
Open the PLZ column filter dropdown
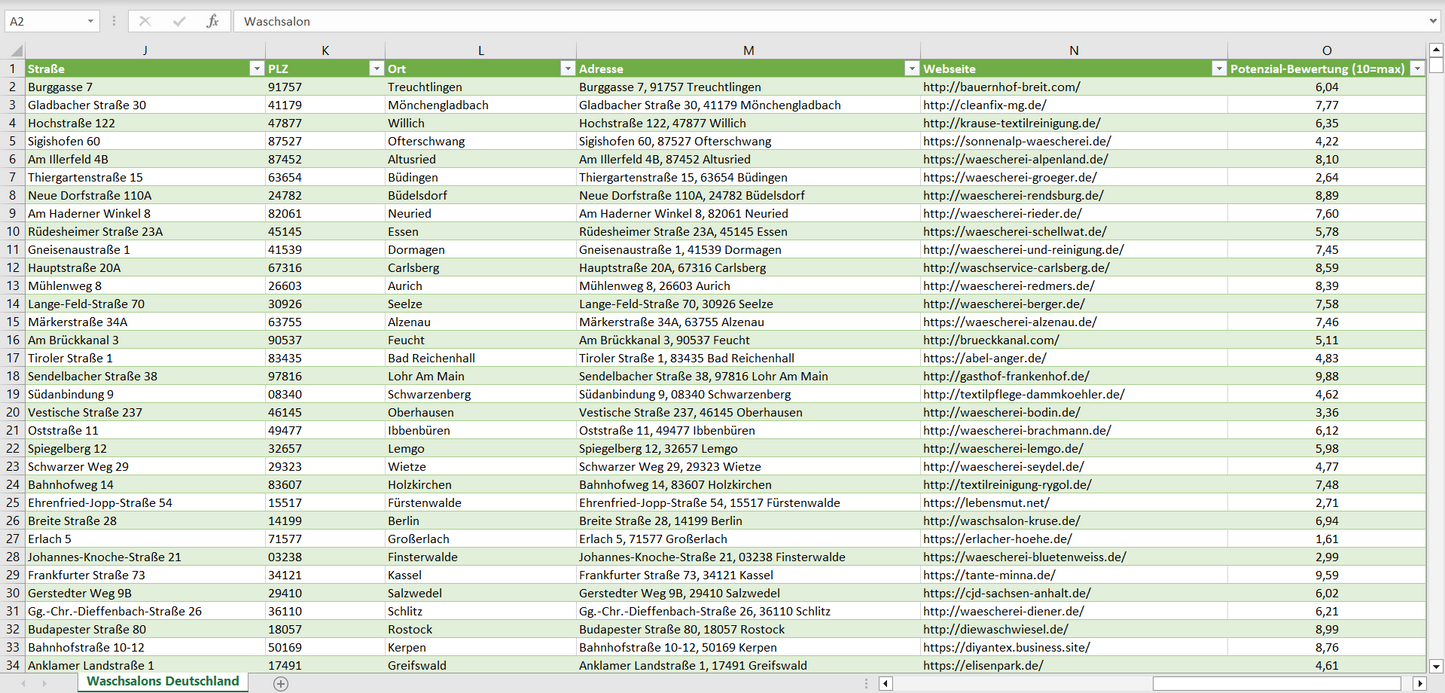pos(376,69)
